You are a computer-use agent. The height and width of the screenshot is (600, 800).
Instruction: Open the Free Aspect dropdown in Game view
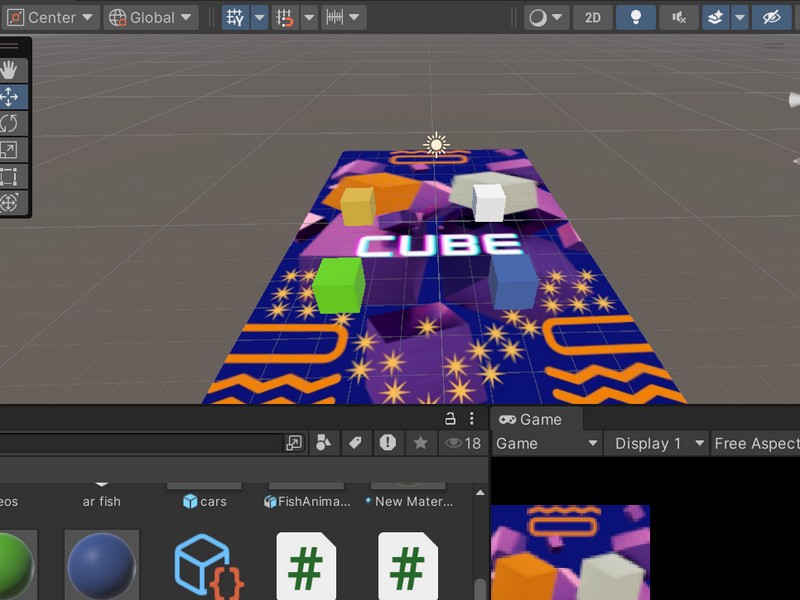click(757, 443)
